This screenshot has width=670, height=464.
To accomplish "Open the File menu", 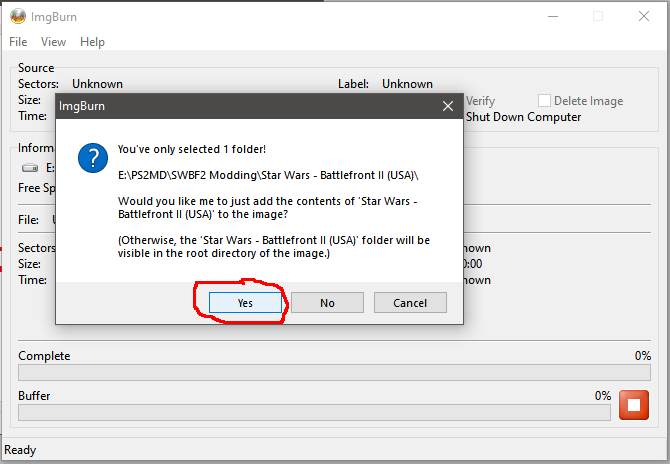I will [18, 42].
